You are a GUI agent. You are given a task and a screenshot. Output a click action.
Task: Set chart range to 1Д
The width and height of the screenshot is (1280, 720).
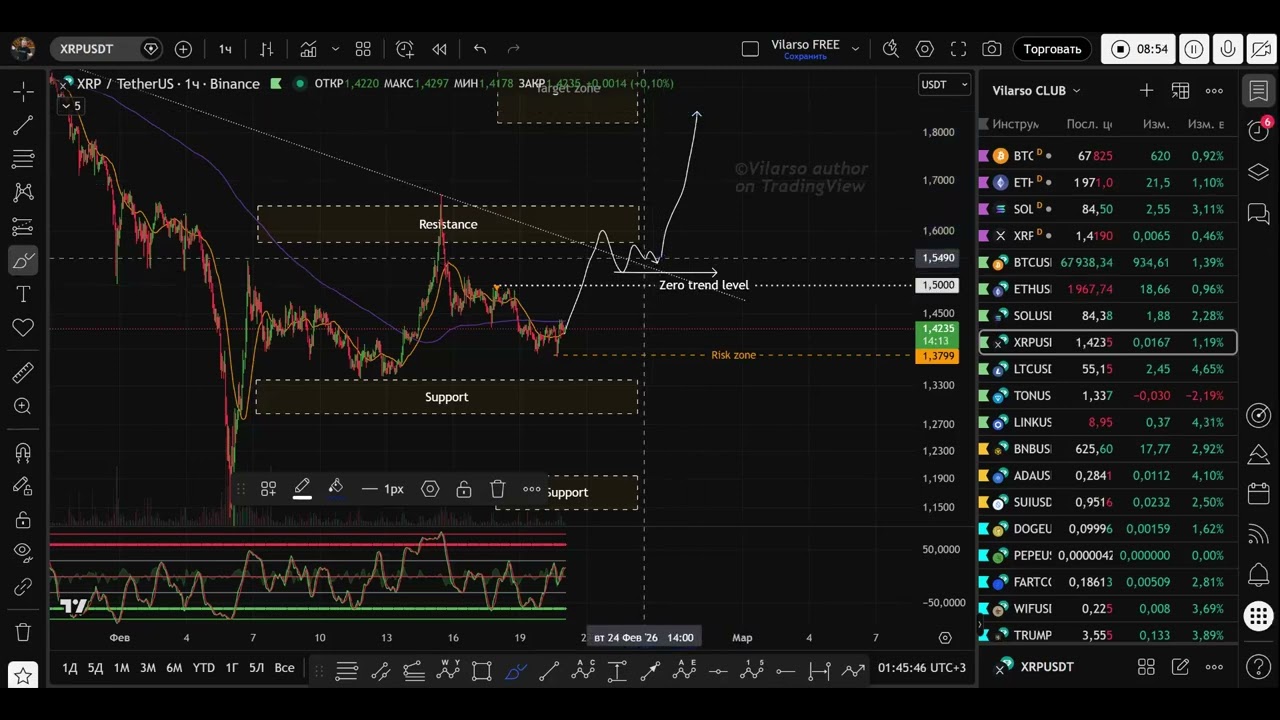point(70,667)
